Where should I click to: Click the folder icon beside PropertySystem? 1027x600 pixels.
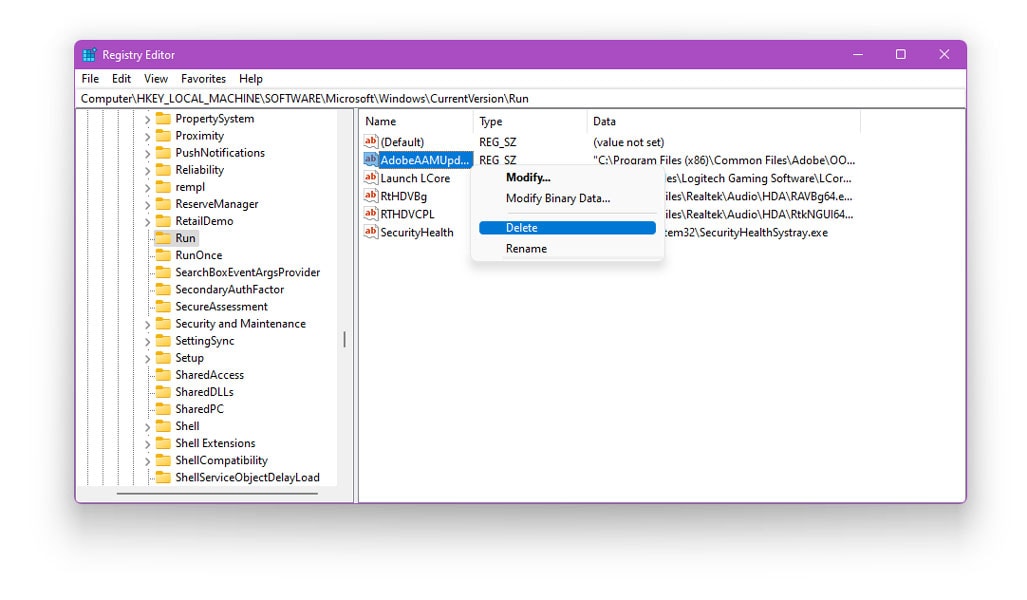click(x=163, y=119)
